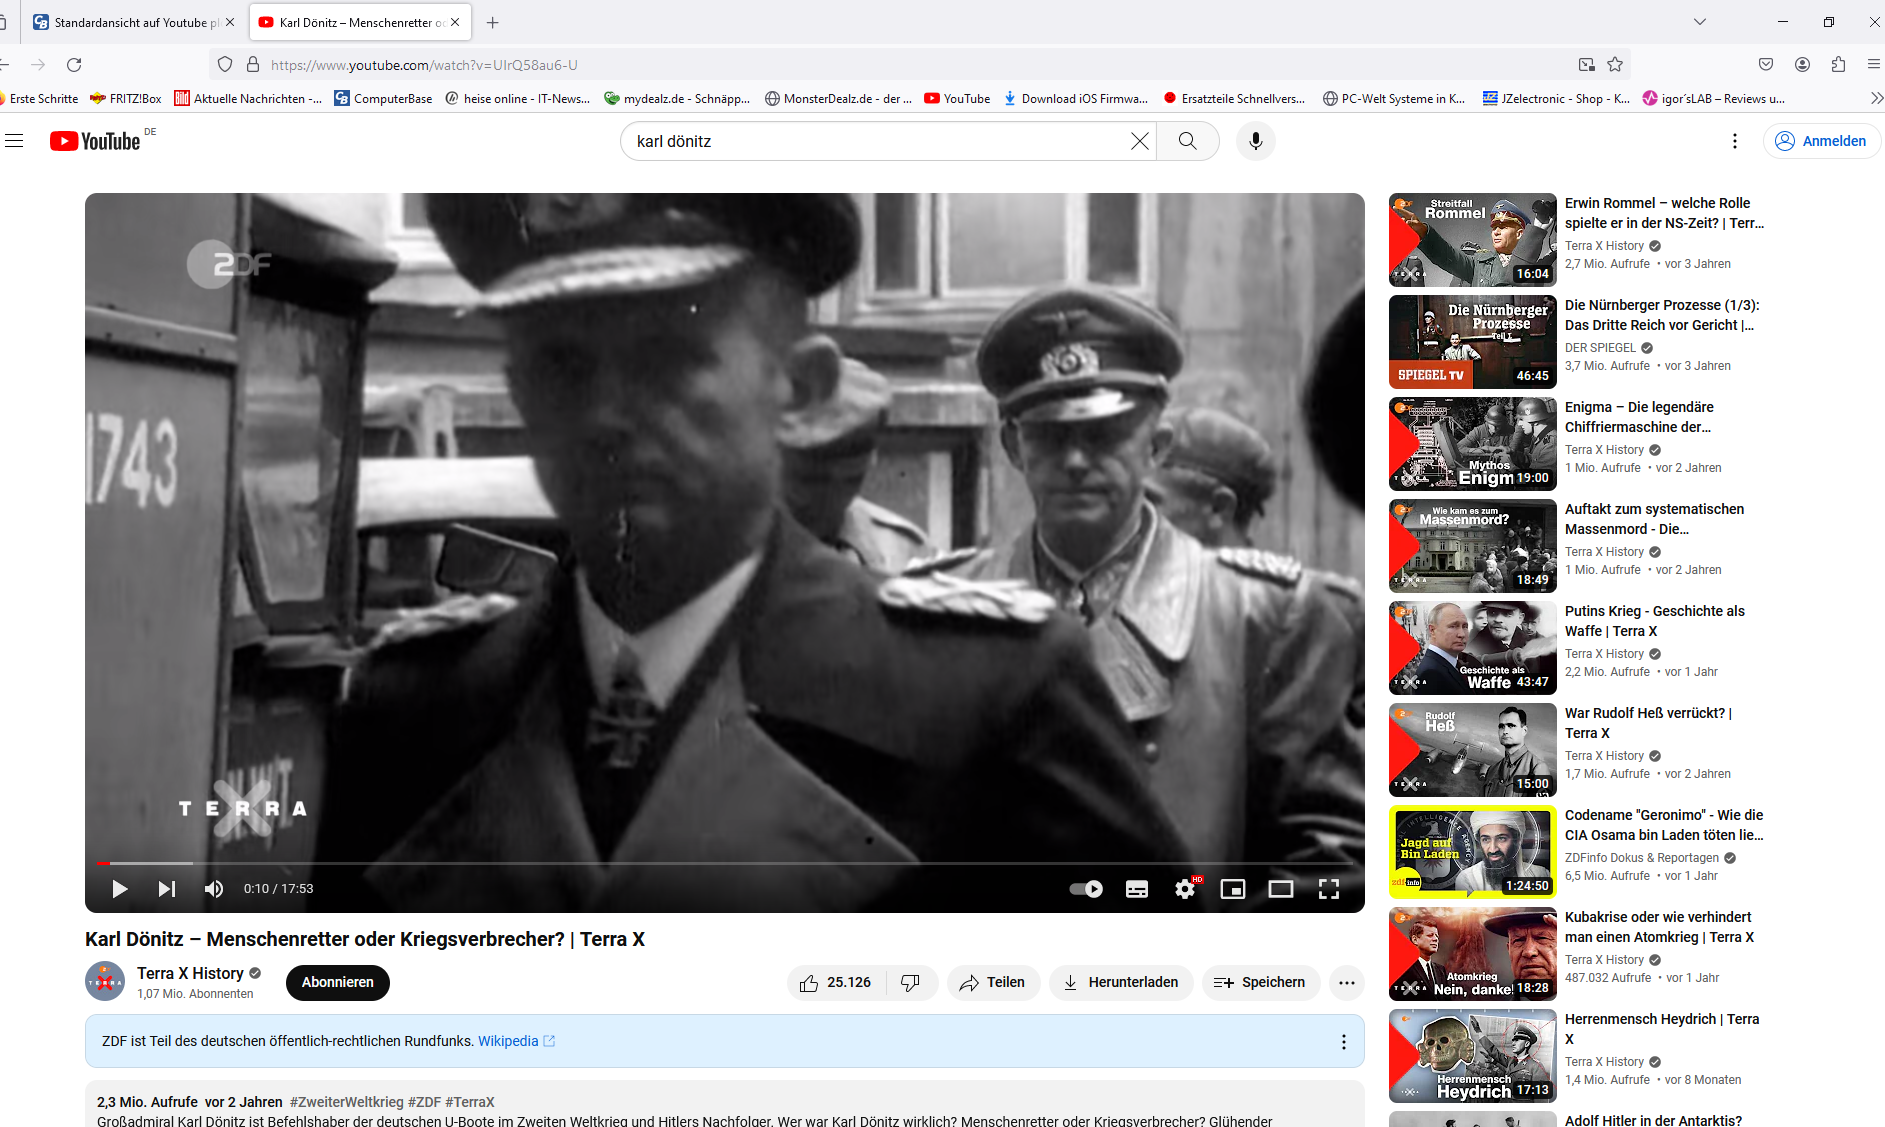Go to YouTube home via logo

(x=96, y=141)
